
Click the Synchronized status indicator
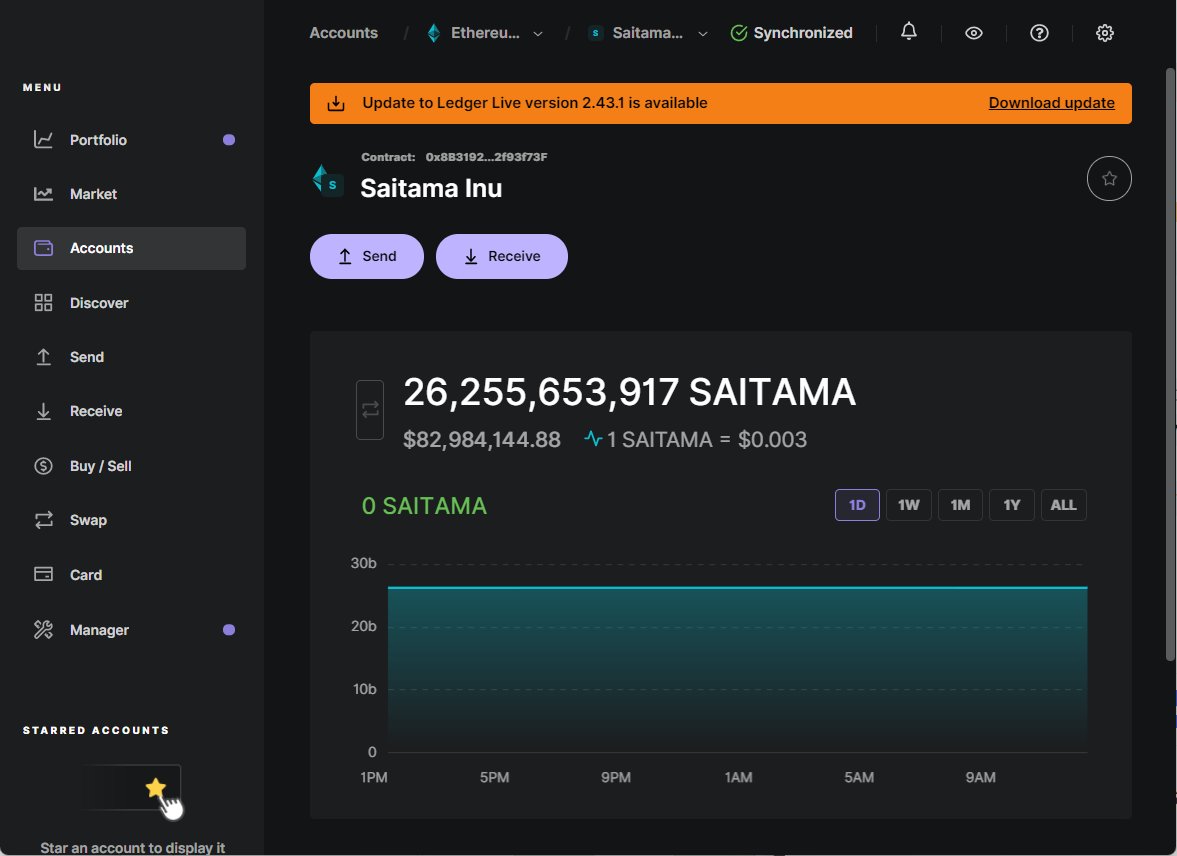tap(791, 33)
